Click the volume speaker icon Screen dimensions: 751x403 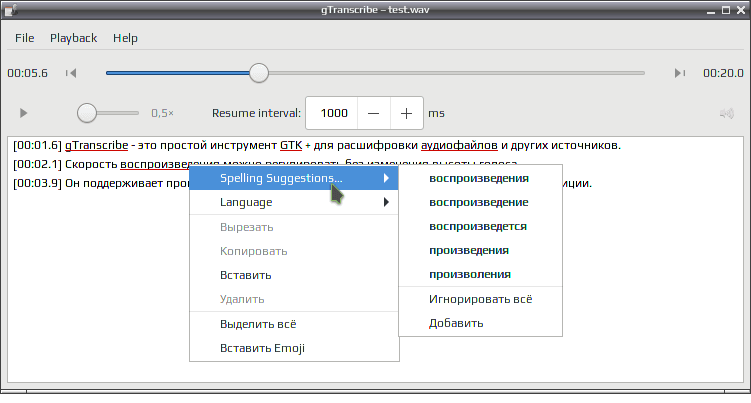pos(727,114)
